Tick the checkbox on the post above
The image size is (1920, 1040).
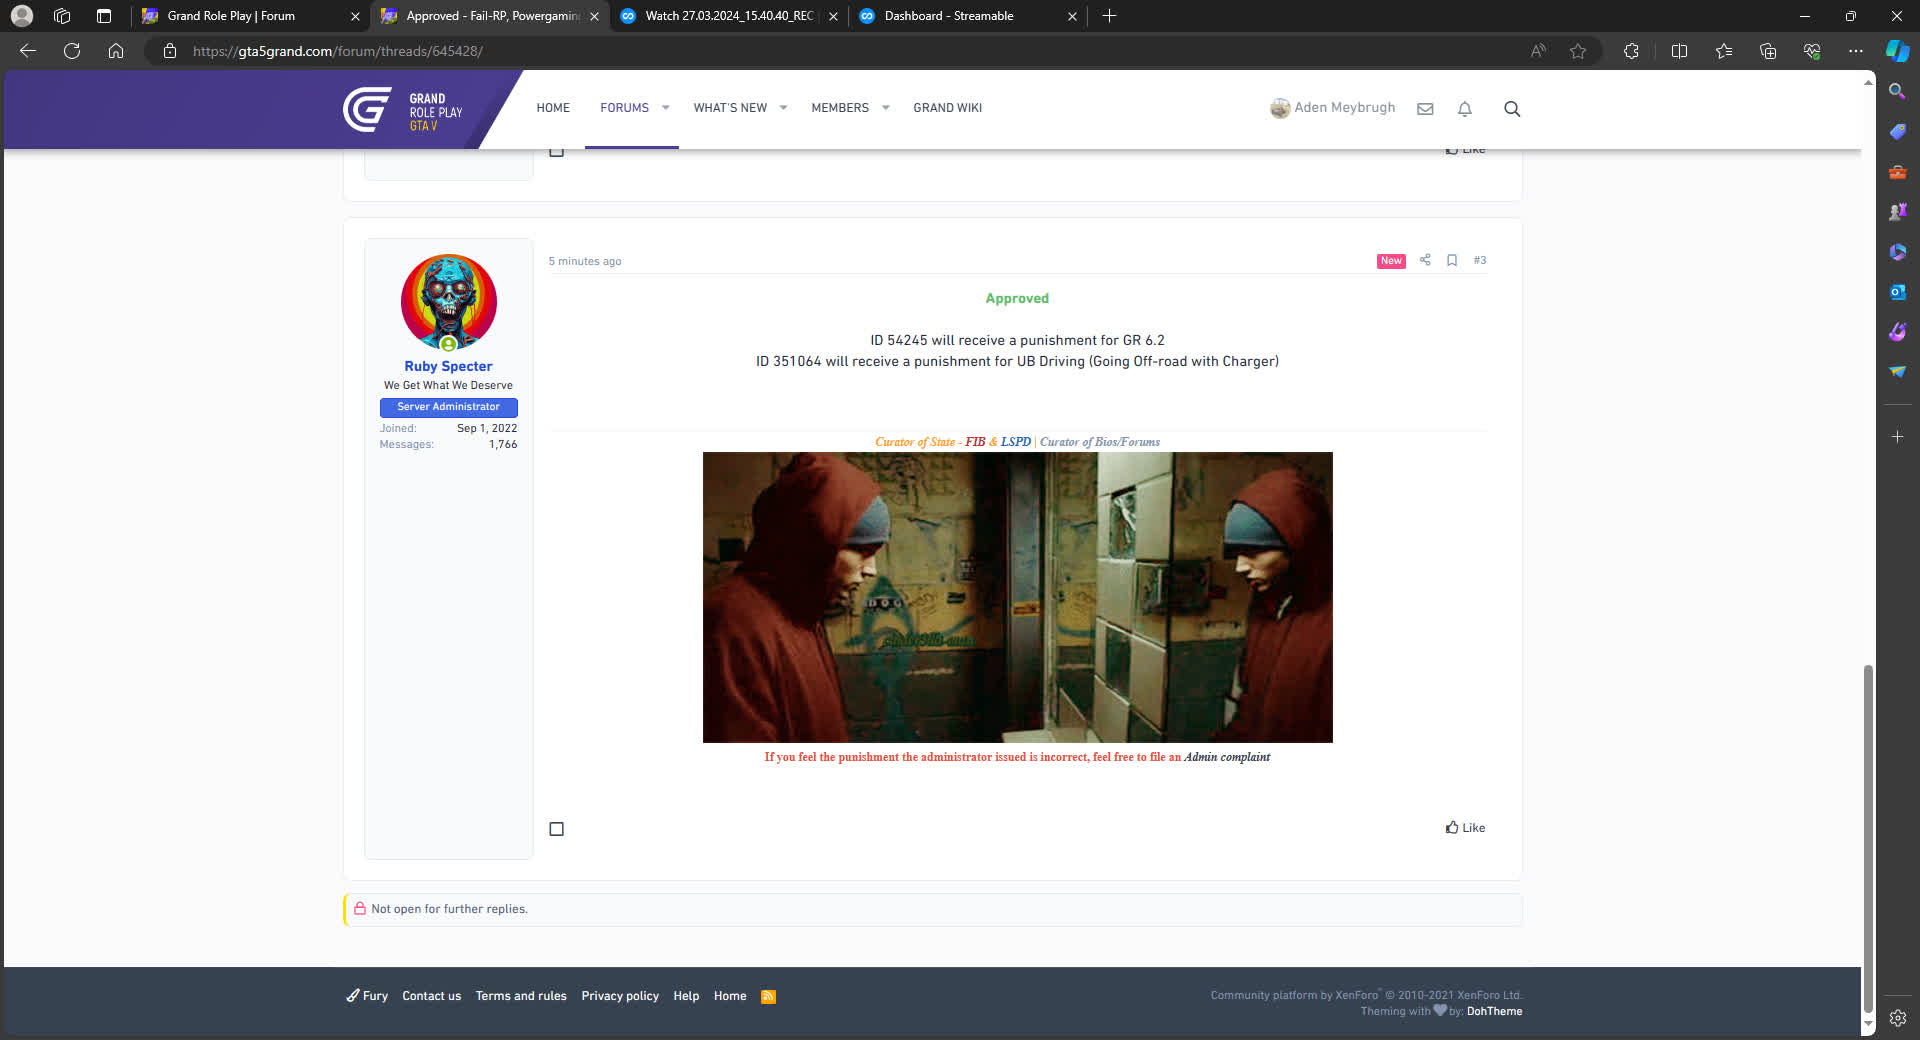(x=557, y=150)
